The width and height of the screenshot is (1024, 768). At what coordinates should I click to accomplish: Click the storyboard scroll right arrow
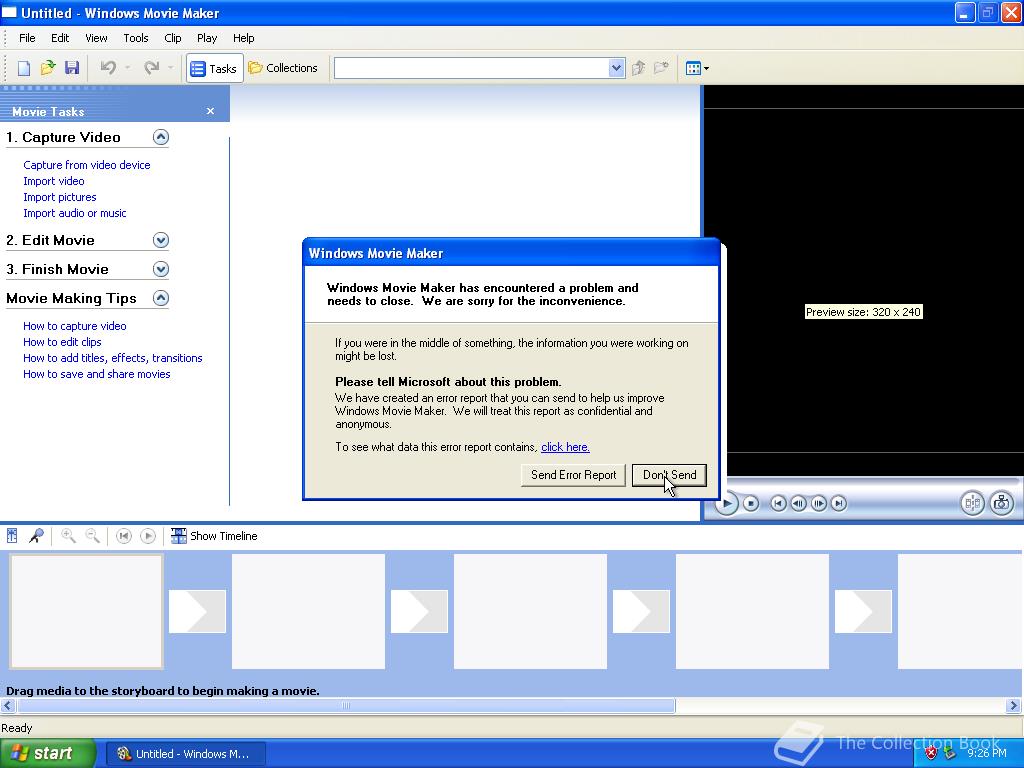pyautogui.click(x=1014, y=705)
